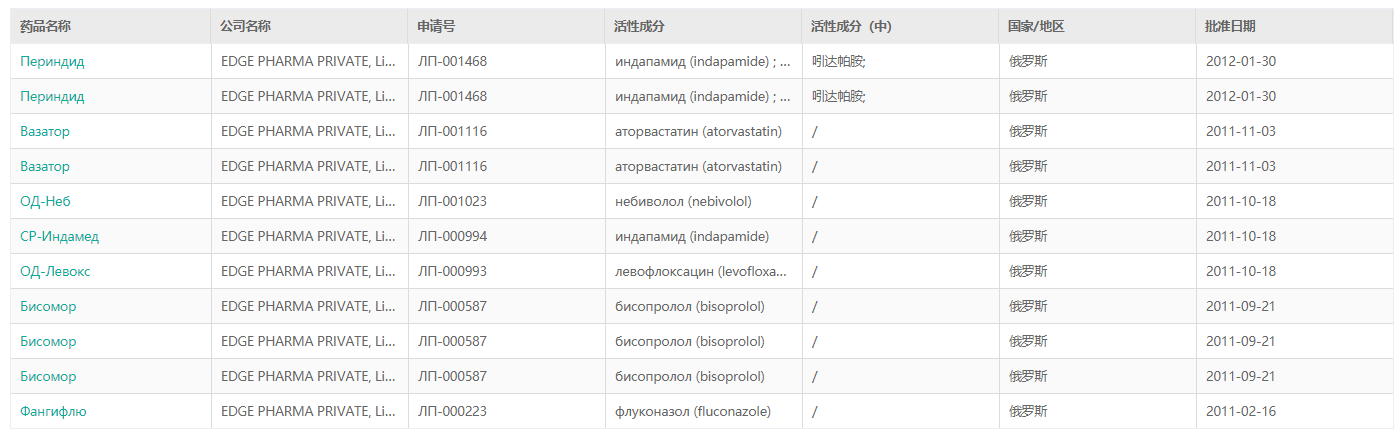The image size is (1399, 436).
Task: Click the флуконазол (fluconazole) ingredient cell
Action: point(693,411)
